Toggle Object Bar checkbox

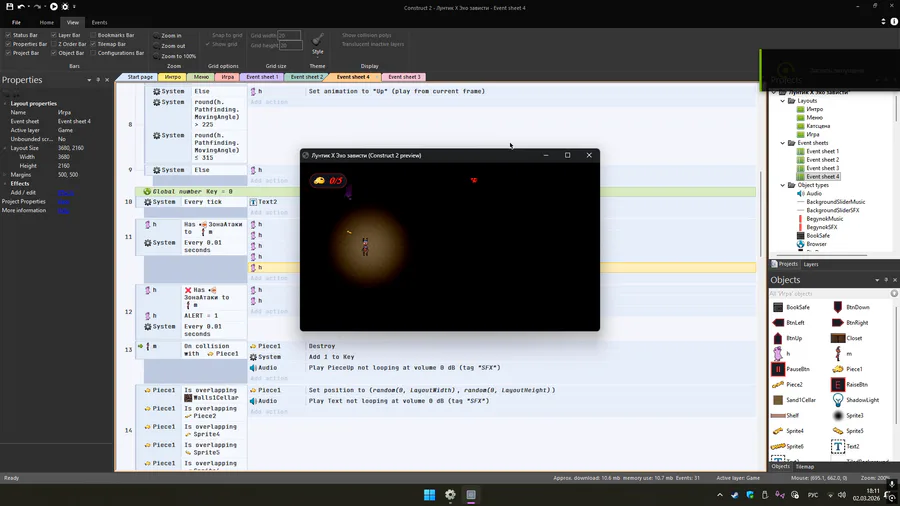pos(53,53)
